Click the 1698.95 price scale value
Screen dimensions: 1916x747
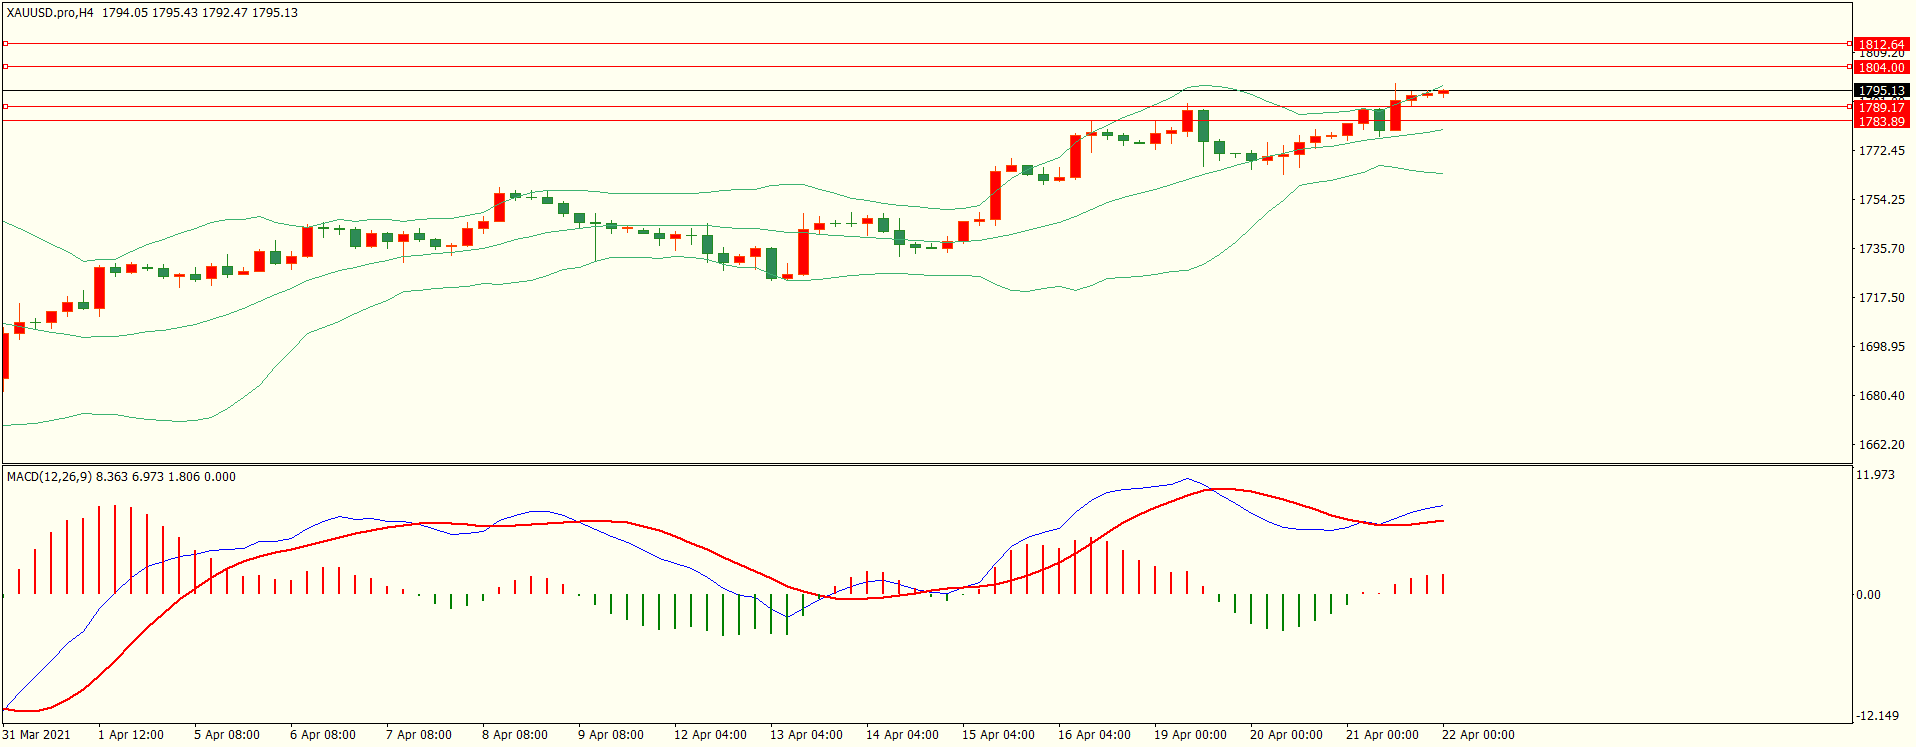(1881, 347)
